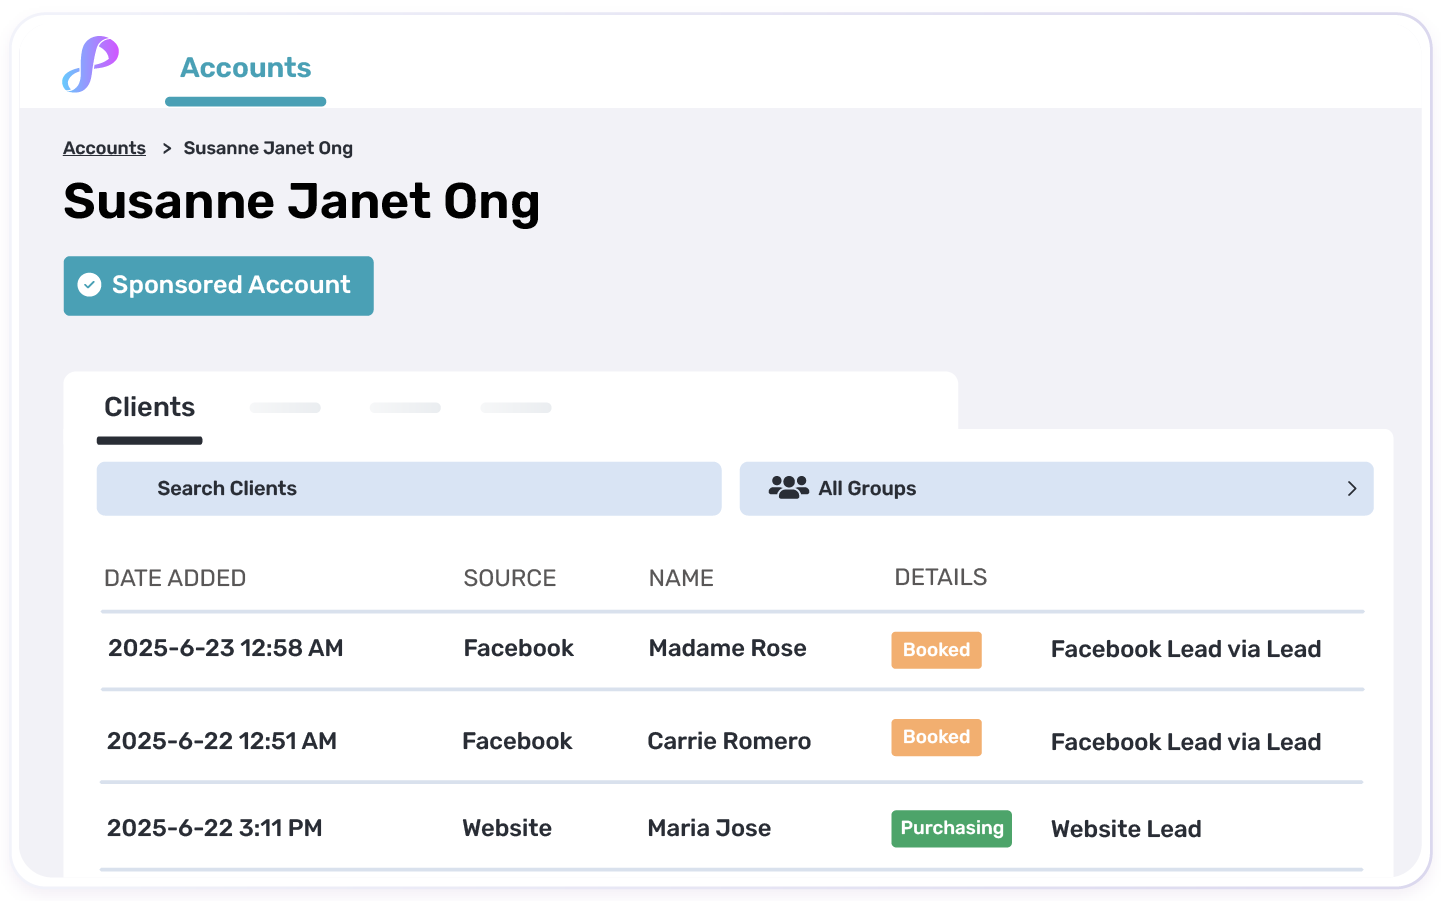Image resolution: width=1441 pixels, height=901 pixels.
Task: Click into the Search Clients field
Action: coord(408,488)
